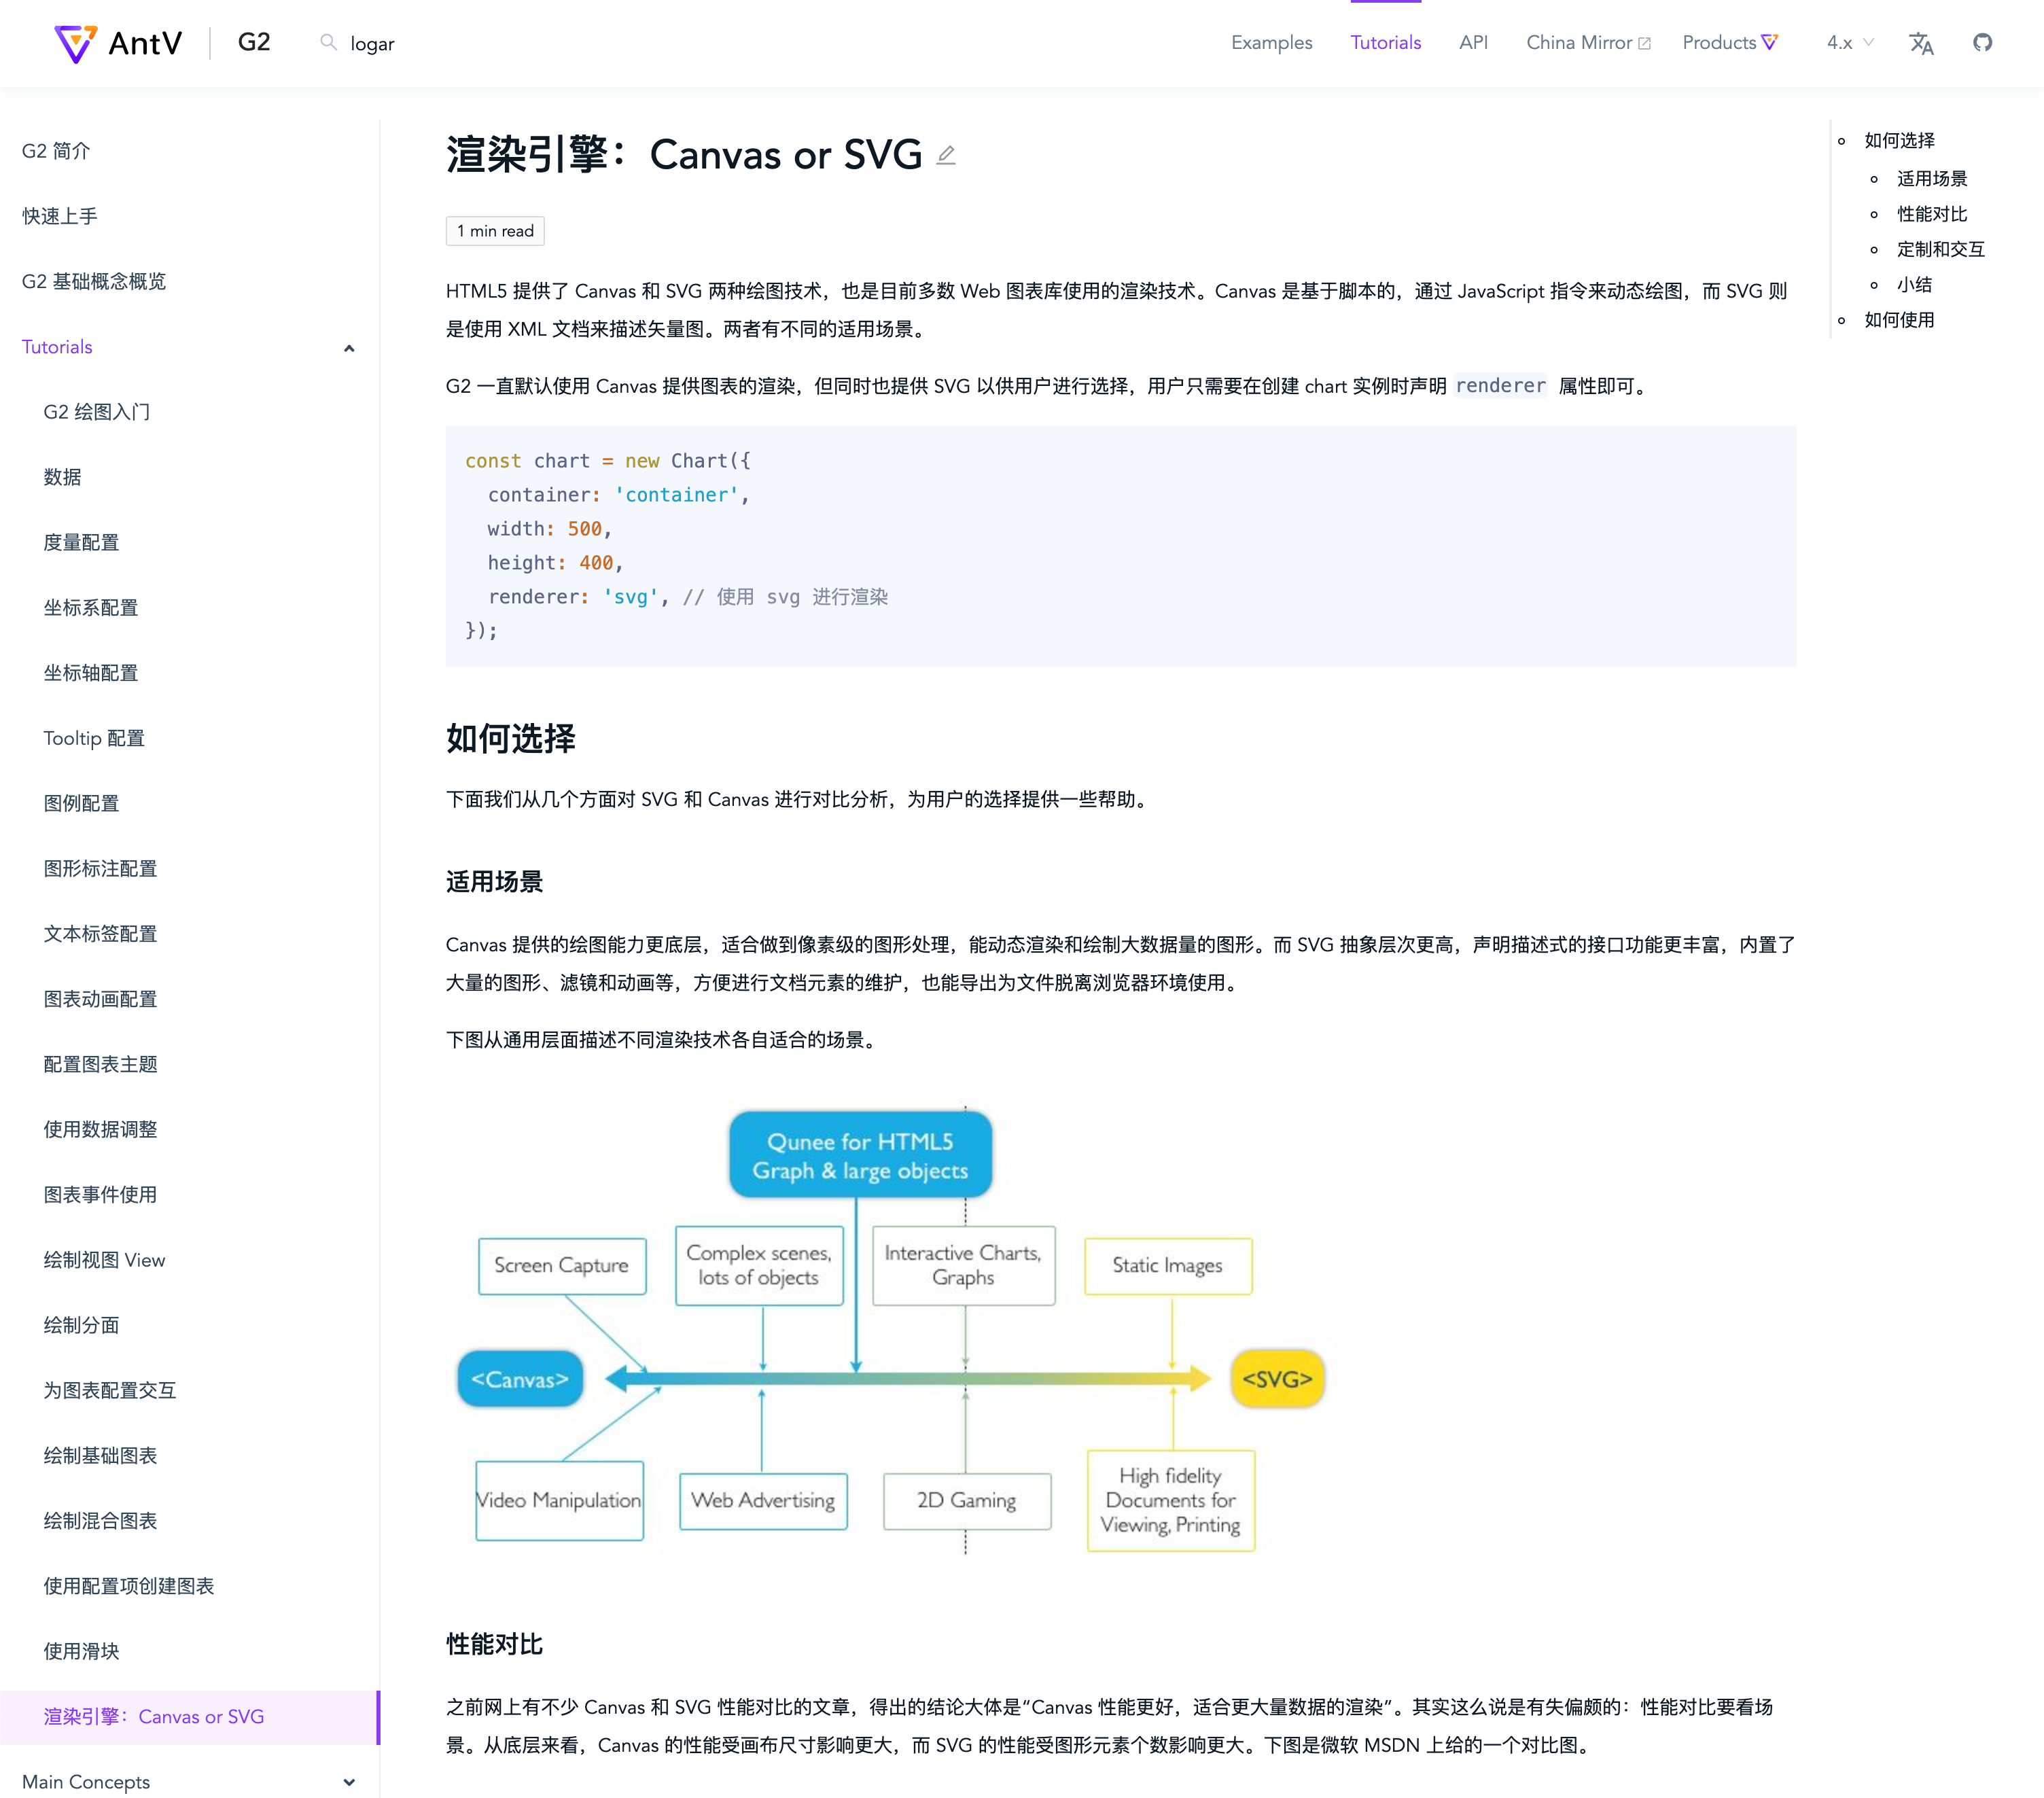Select 渲染引擎：Canvas or SVG sidebar item

190,1717
